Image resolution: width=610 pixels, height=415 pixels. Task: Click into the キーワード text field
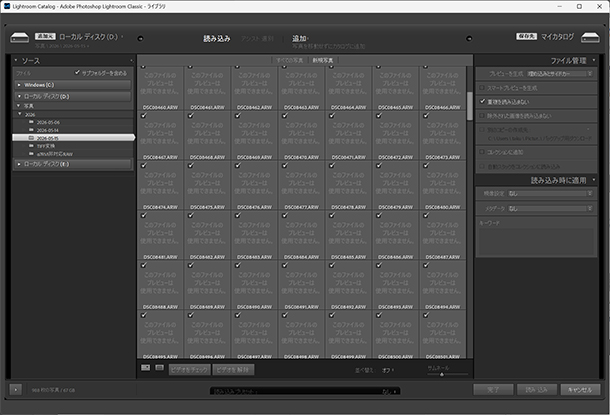[536, 241]
